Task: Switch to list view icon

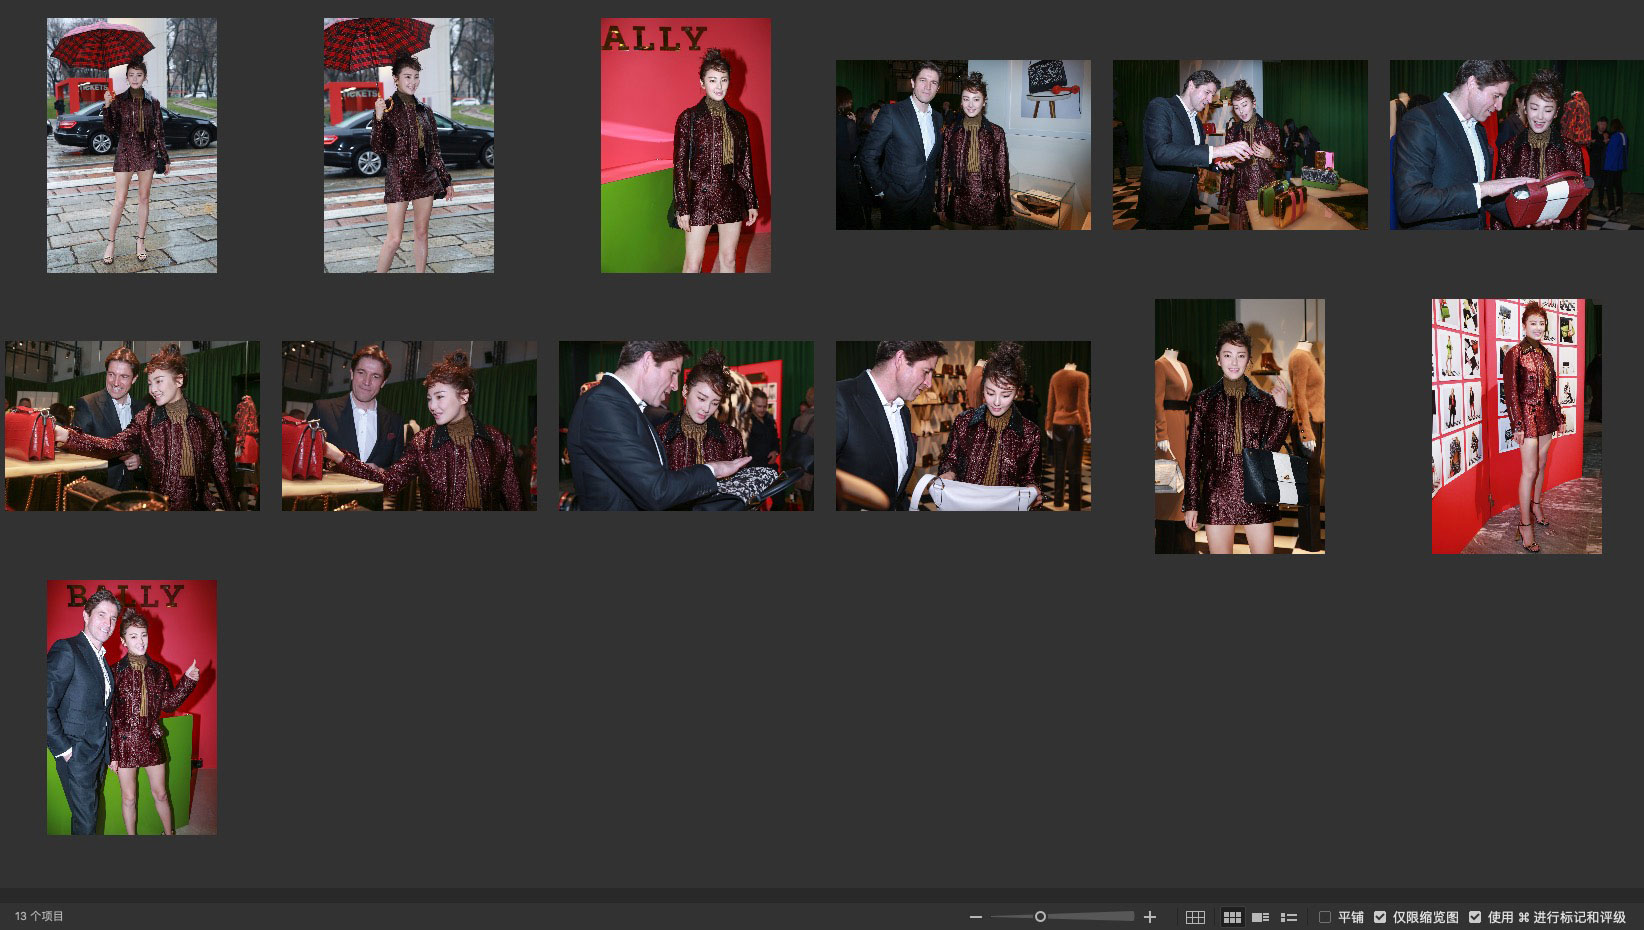Action: [x=1289, y=917]
